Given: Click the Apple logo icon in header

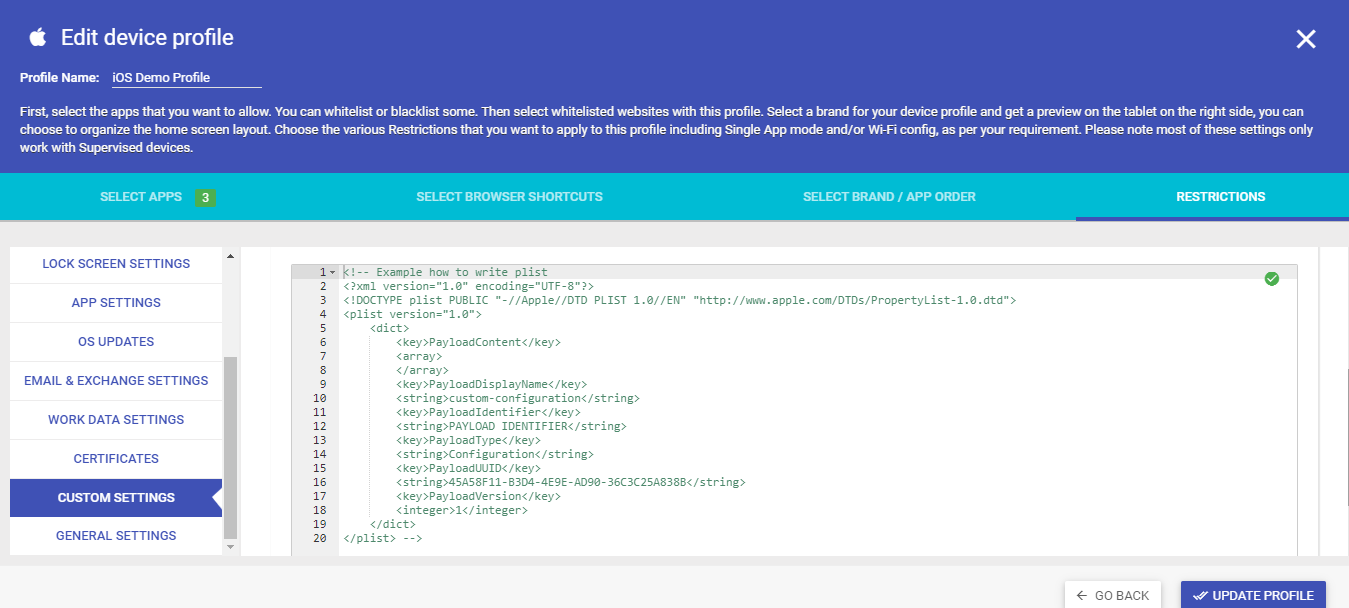Looking at the screenshot, I should [38, 38].
